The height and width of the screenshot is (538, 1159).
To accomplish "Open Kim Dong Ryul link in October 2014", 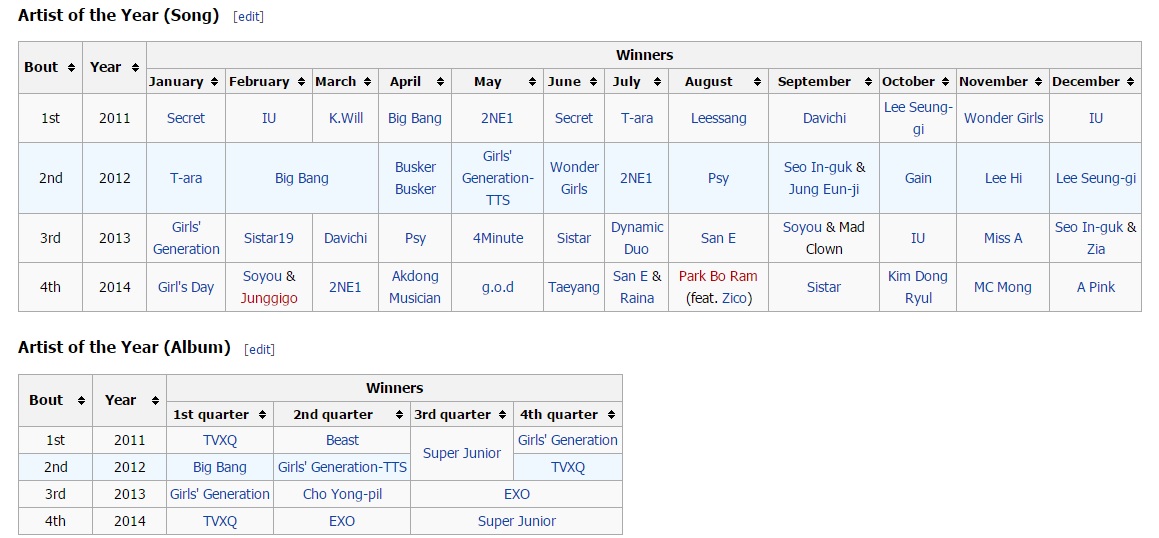I will pos(918,287).
